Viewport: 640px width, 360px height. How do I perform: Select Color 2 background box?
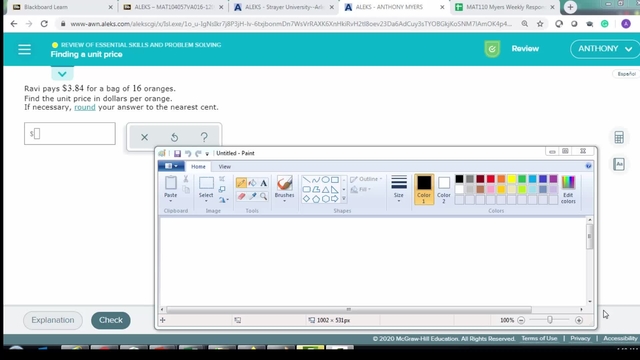pos(444,189)
